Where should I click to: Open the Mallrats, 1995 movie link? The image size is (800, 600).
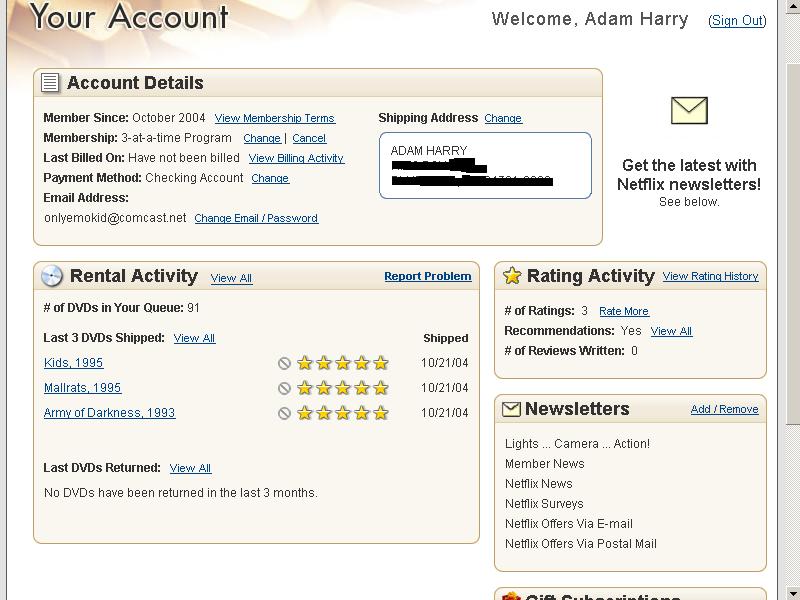pos(83,388)
